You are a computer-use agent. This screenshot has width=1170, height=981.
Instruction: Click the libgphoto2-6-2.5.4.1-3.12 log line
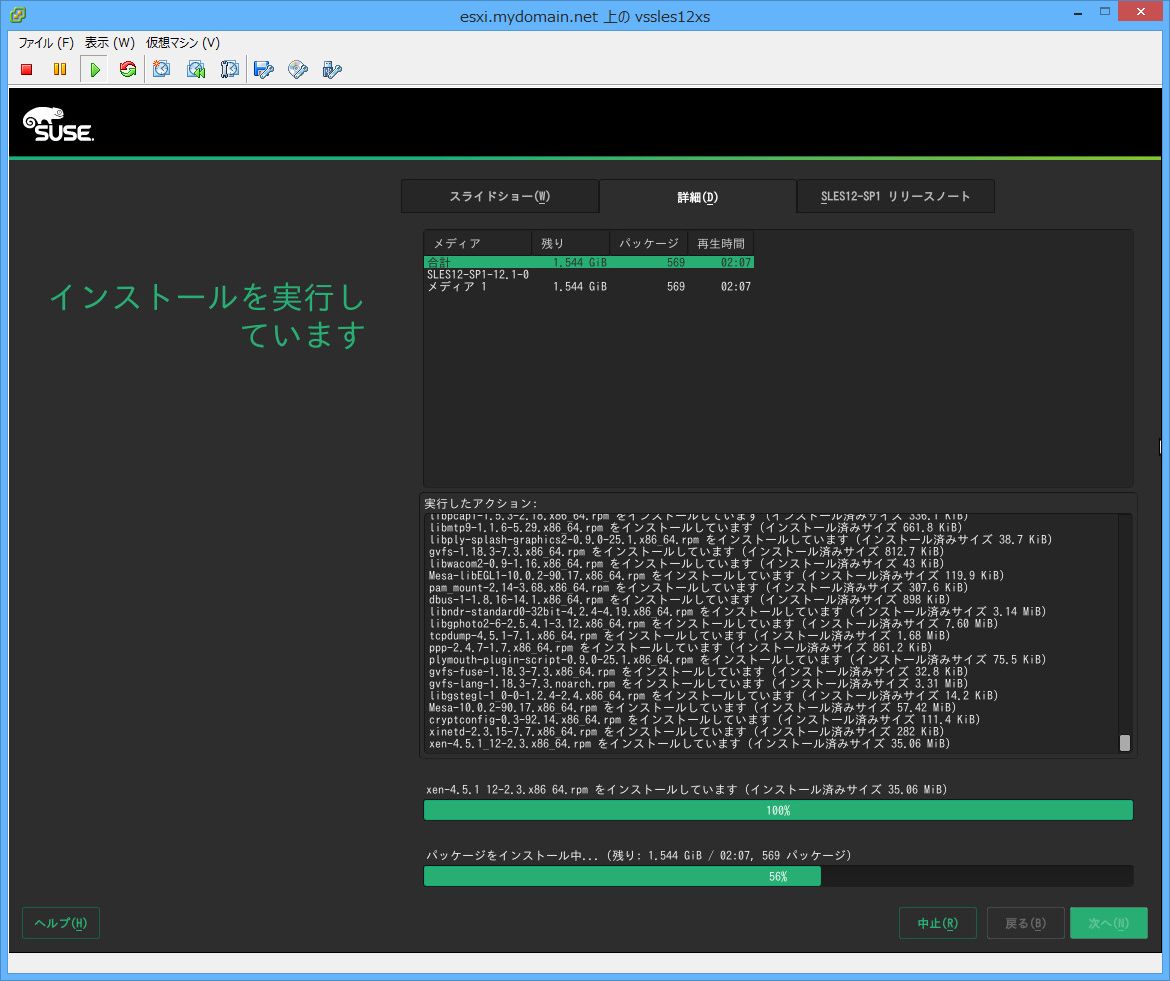pyautogui.click(x=713, y=624)
